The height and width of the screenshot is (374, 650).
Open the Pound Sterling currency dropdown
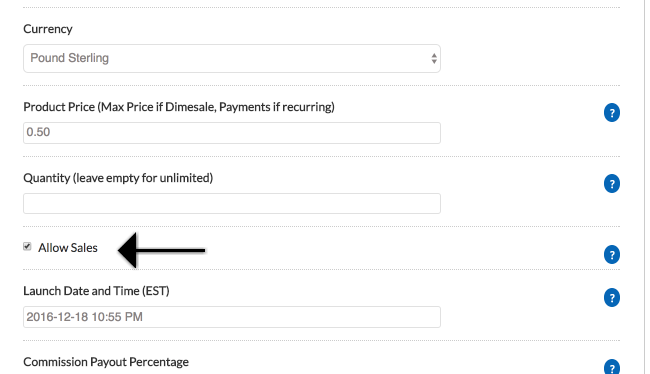coord(232,58)
